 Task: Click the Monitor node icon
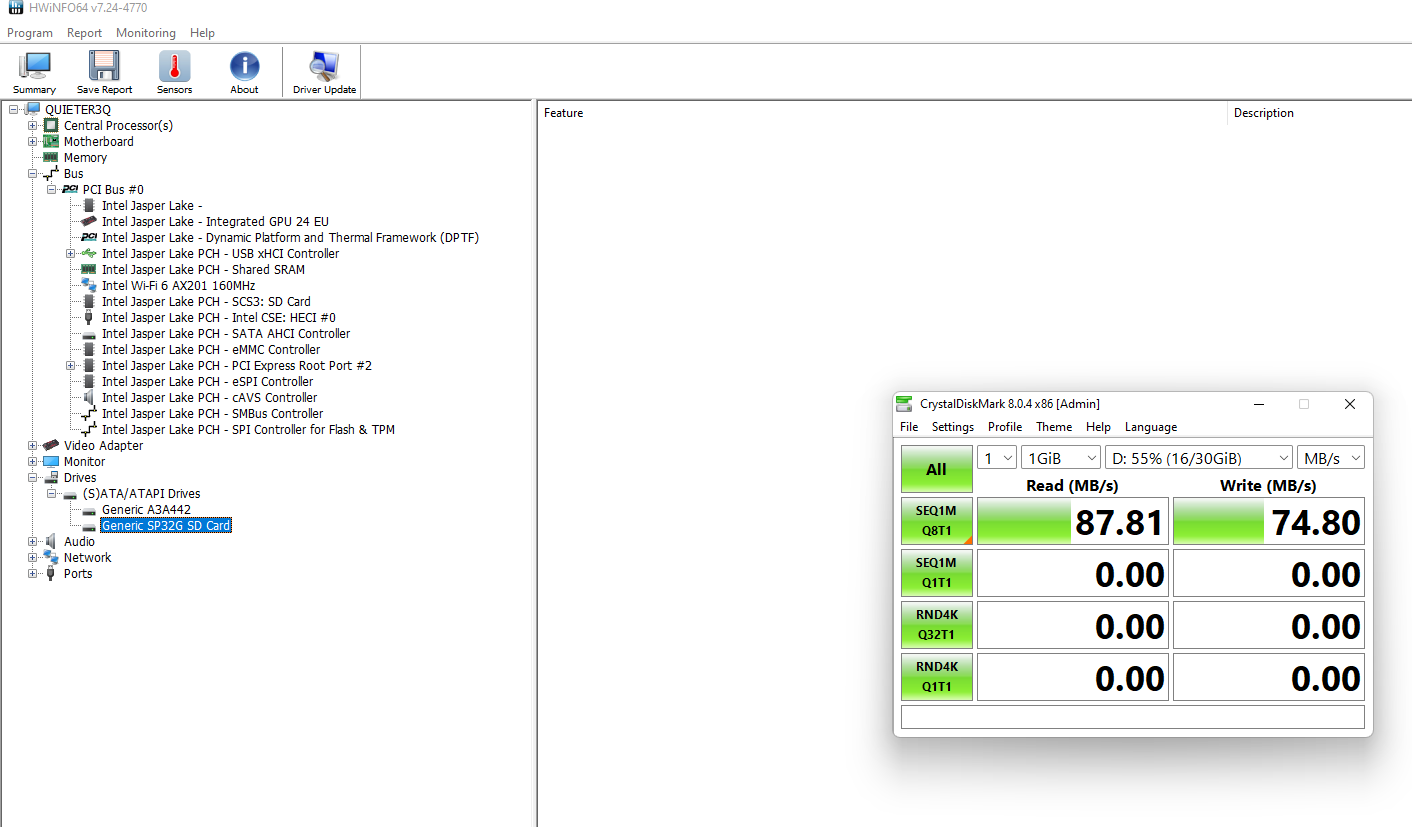pos(51,461)
